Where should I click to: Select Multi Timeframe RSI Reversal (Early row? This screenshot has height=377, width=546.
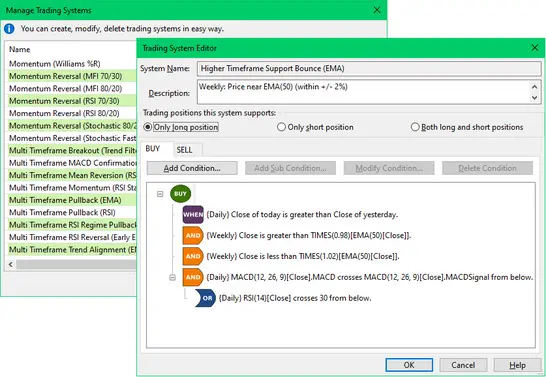(x=72, y=237)
